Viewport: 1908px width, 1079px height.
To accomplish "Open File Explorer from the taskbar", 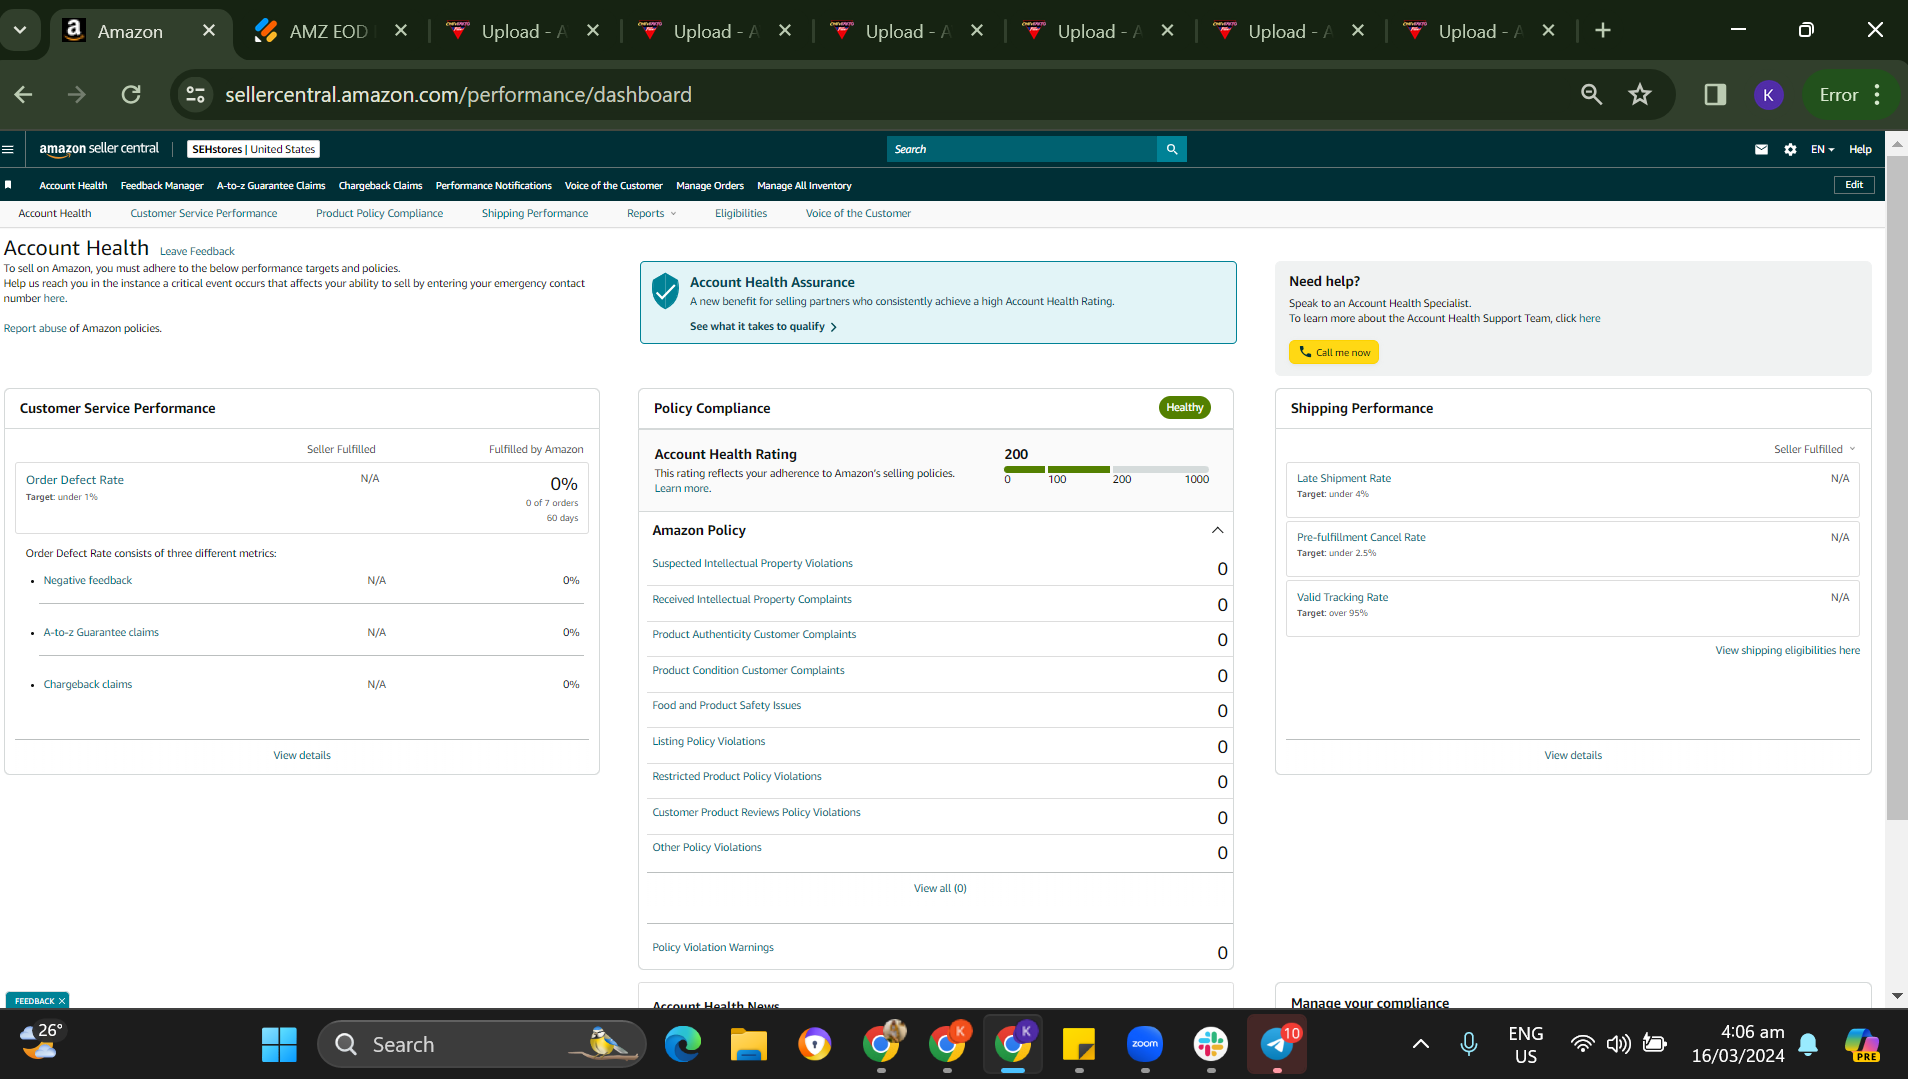I will [x=749, y=1045].
